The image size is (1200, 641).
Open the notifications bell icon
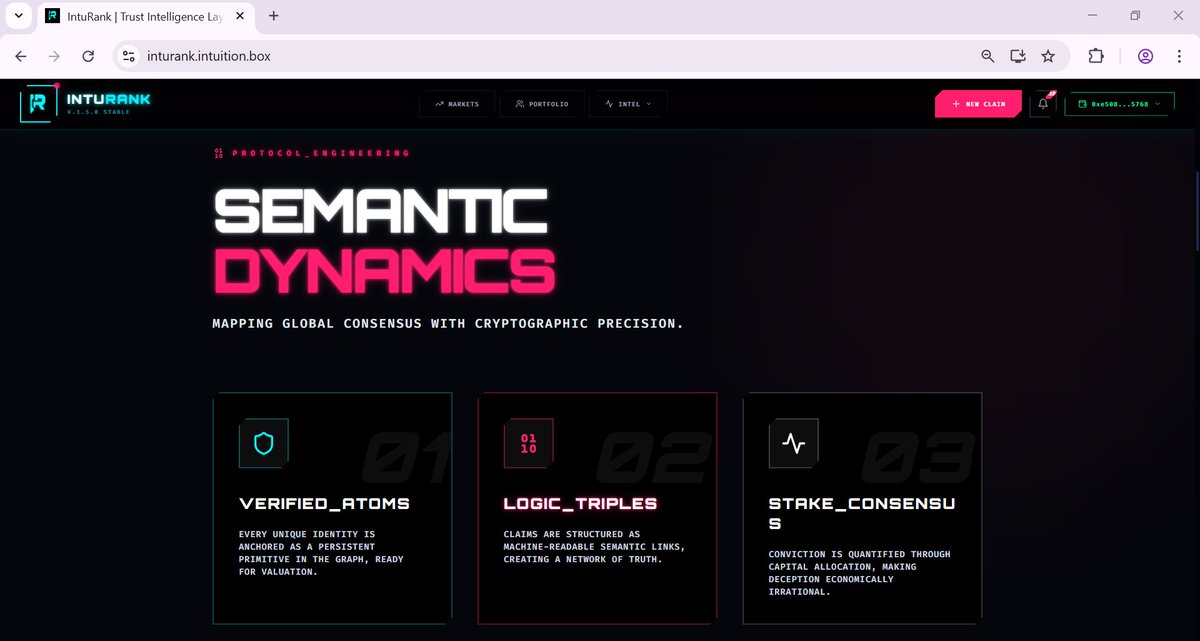tap(1043, 104)
